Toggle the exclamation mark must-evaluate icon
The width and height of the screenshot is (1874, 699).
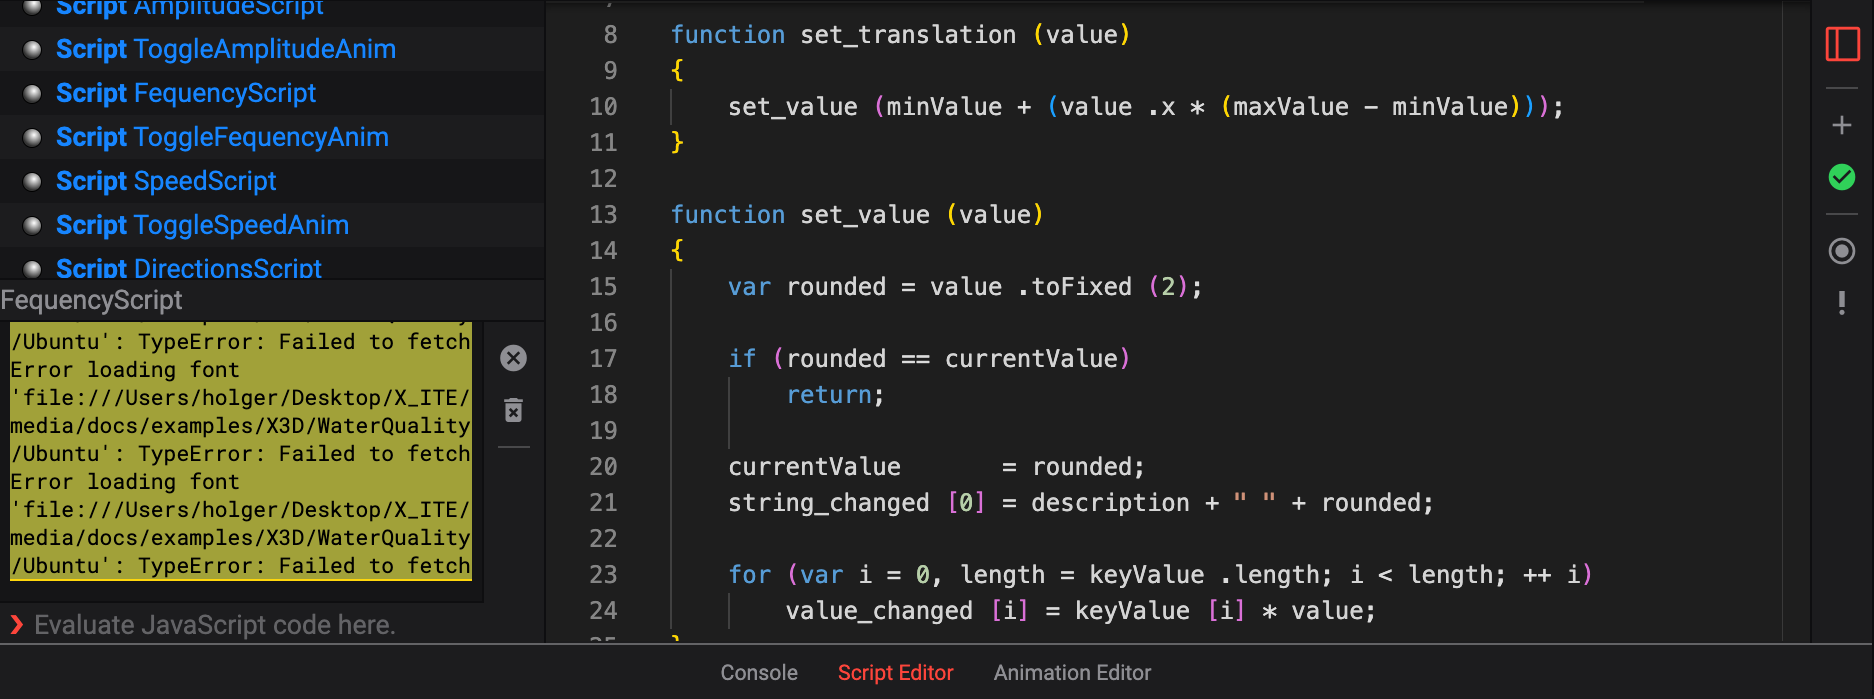tap(1842, 303)
